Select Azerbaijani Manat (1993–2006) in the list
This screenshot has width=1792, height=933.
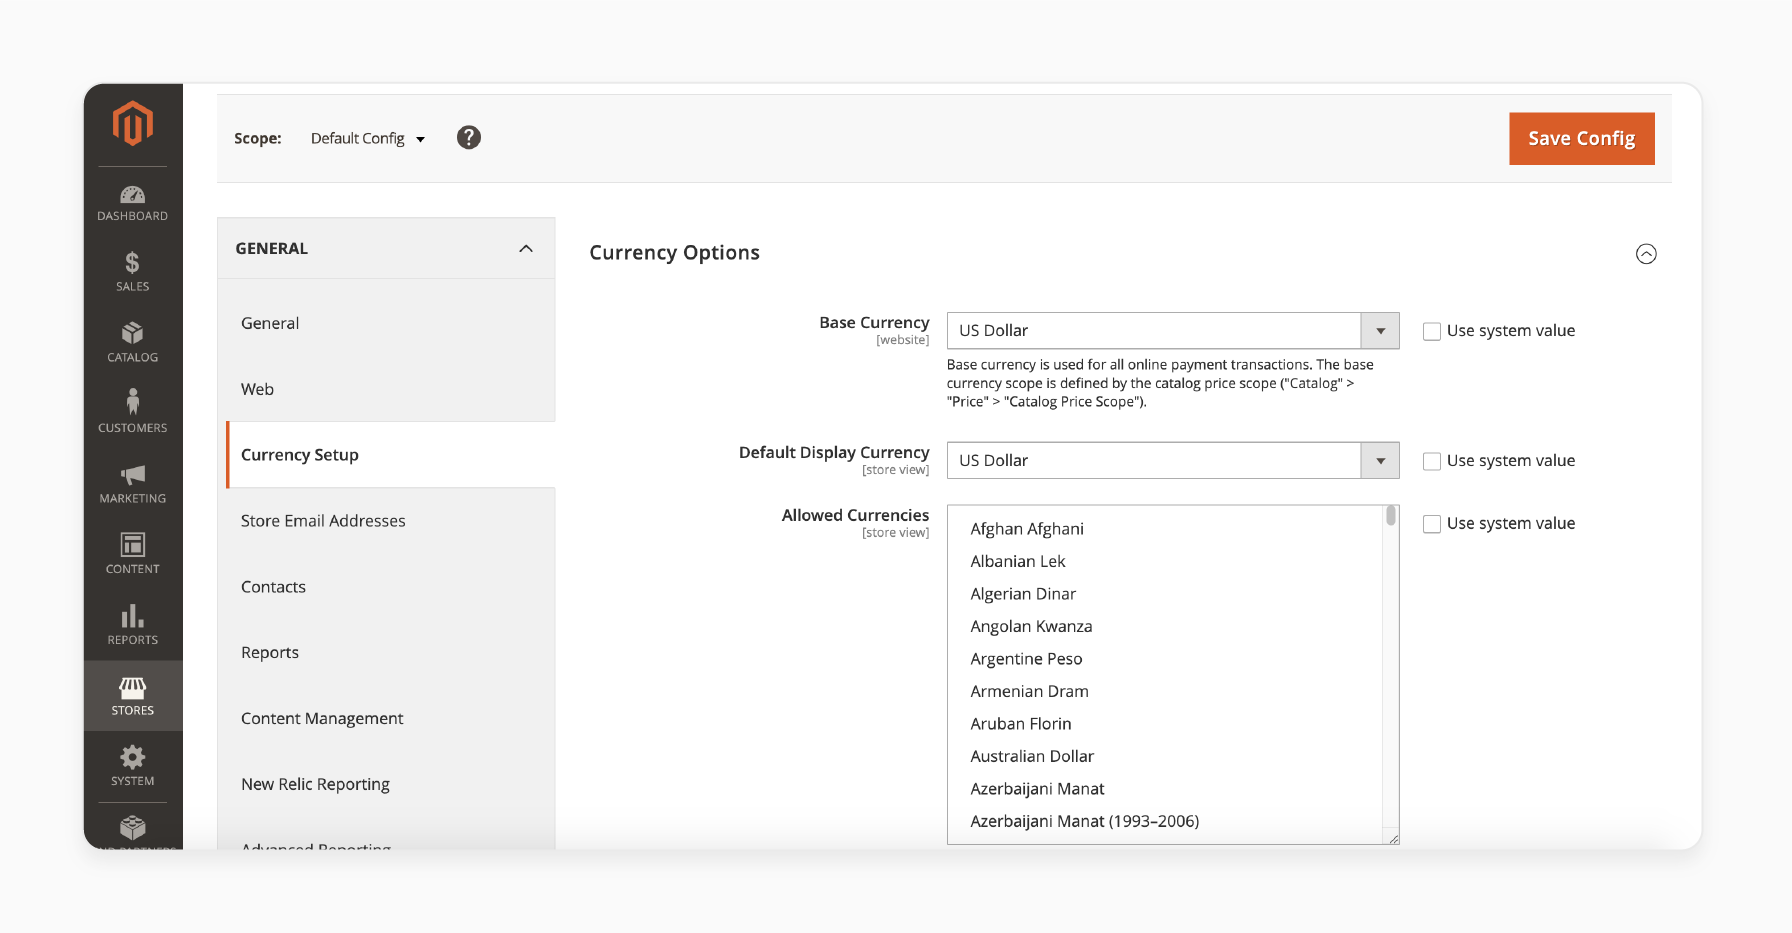click(x=1165, y=821)
